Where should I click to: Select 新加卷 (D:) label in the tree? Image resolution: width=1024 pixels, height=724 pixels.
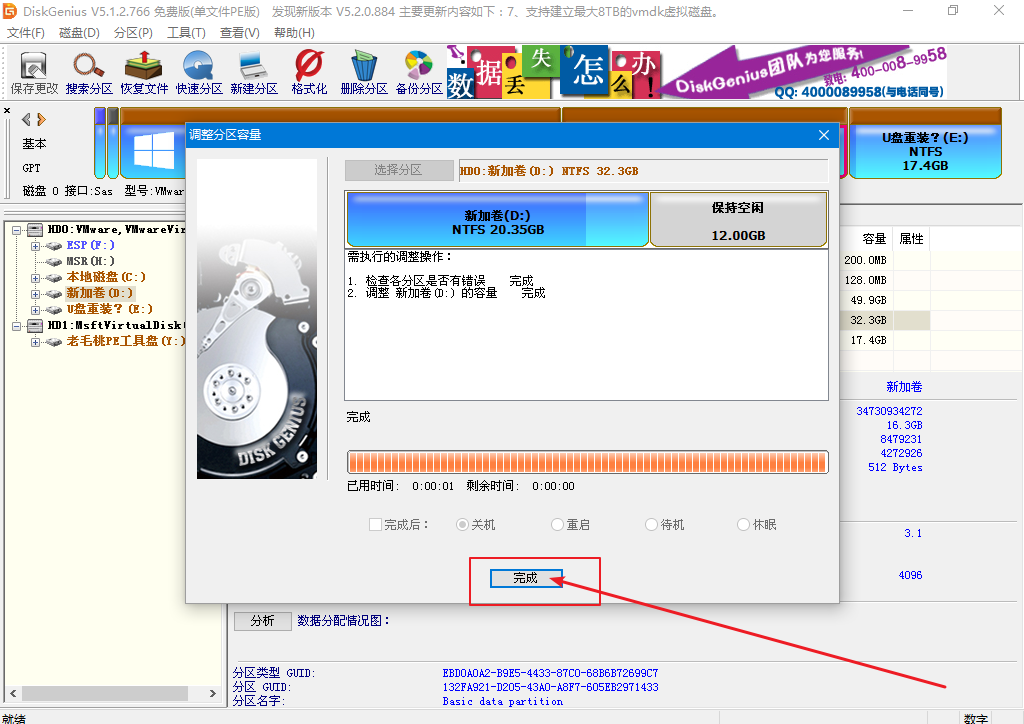(99, 293)
